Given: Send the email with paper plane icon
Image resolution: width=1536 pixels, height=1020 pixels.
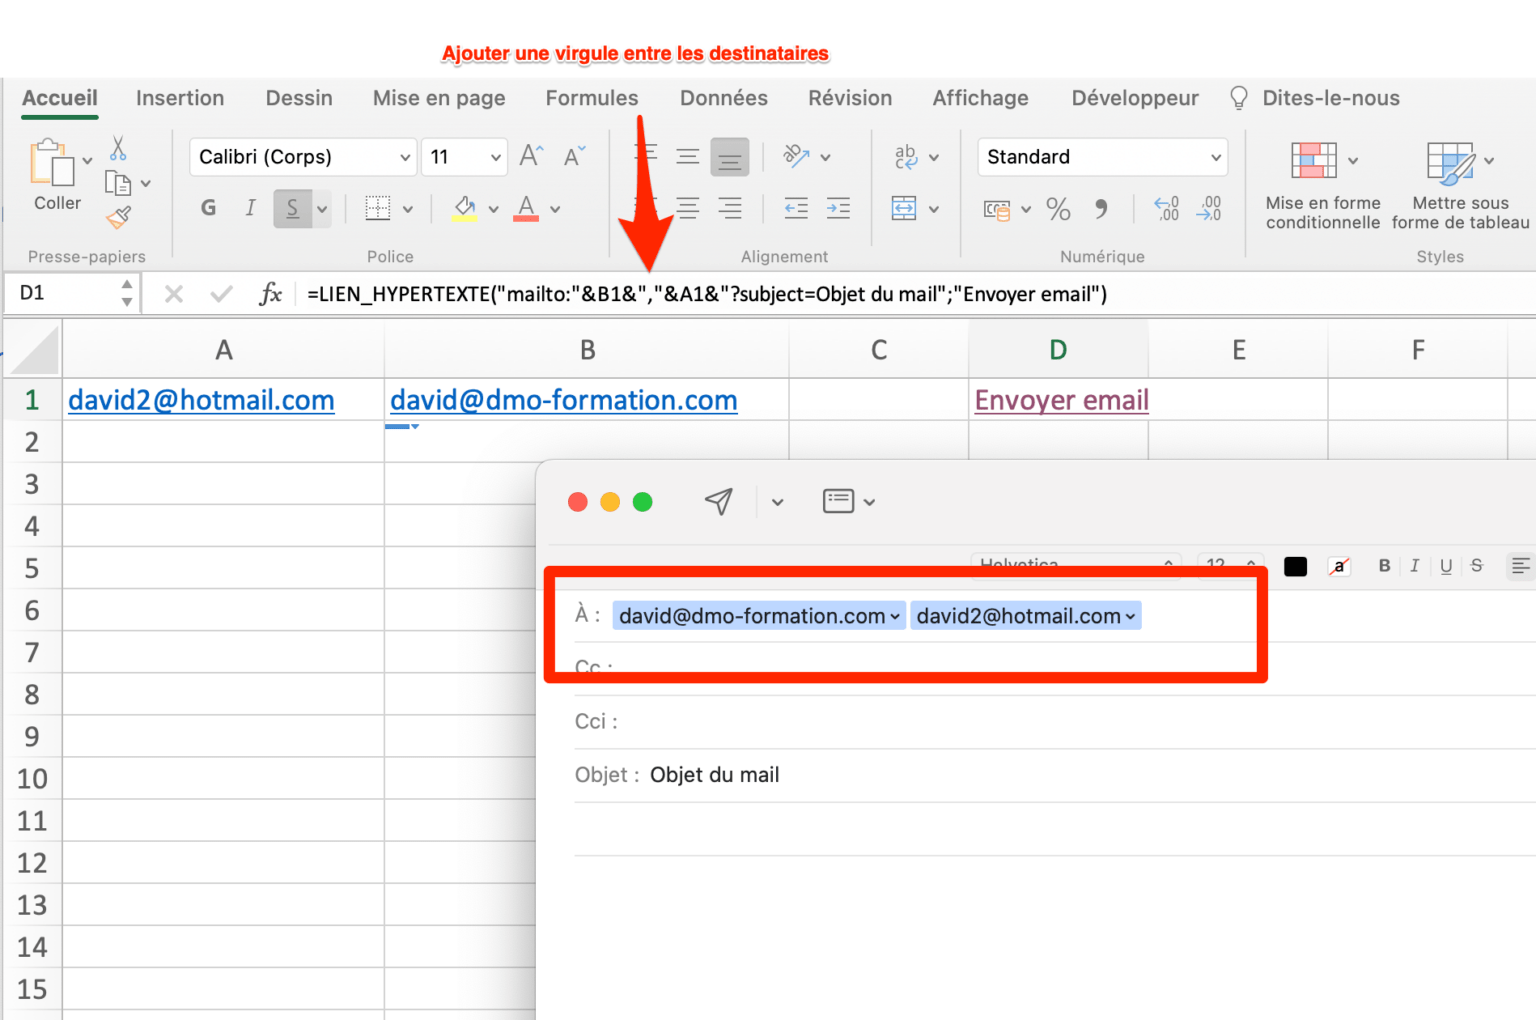Looking at the screenshot, I should pos(719,501).
